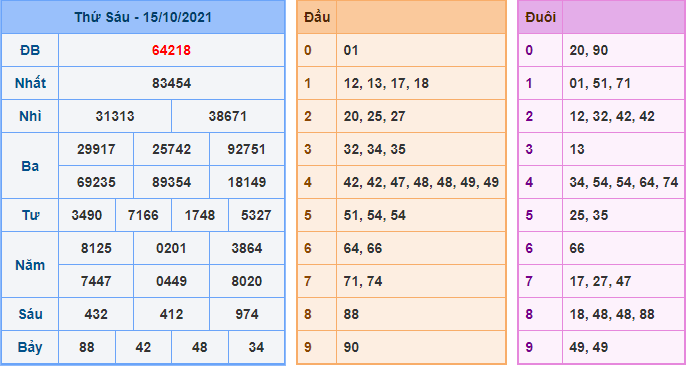Select fifth prize number 7447
The height and width of the screenshot is (366, 686).
point(96,281)
